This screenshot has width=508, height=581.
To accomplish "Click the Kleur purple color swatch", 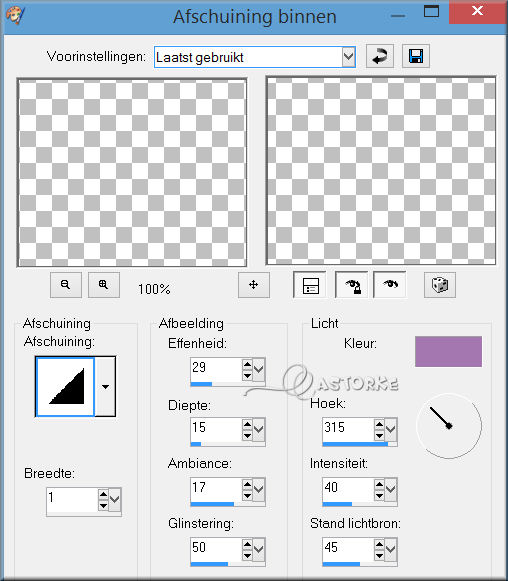I will (448, 351).
